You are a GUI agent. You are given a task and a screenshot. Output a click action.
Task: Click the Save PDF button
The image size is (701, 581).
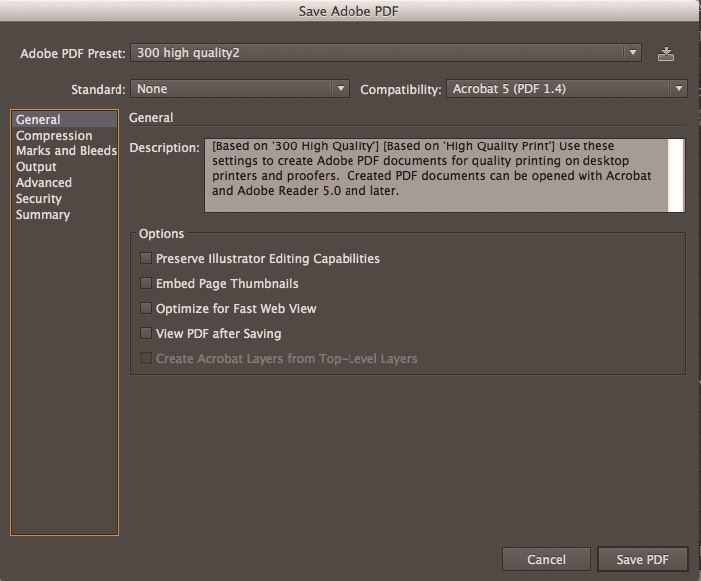point(642,559)
